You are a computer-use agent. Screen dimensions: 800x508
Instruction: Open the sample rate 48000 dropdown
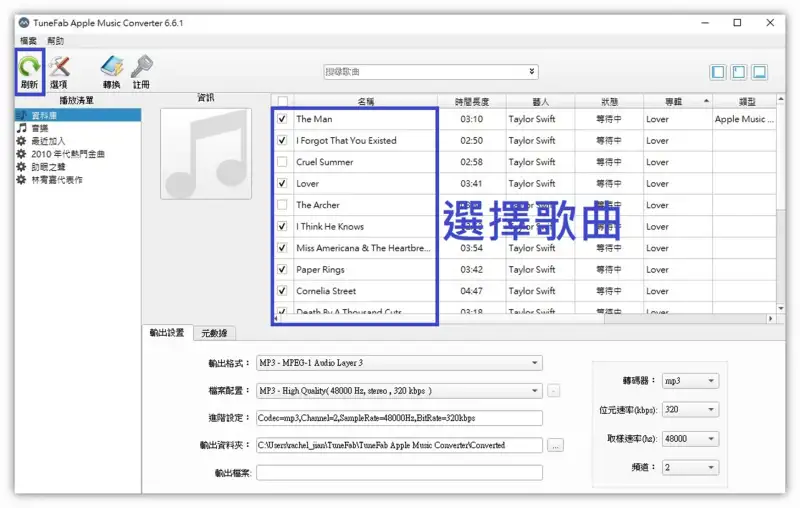point(690,439)
